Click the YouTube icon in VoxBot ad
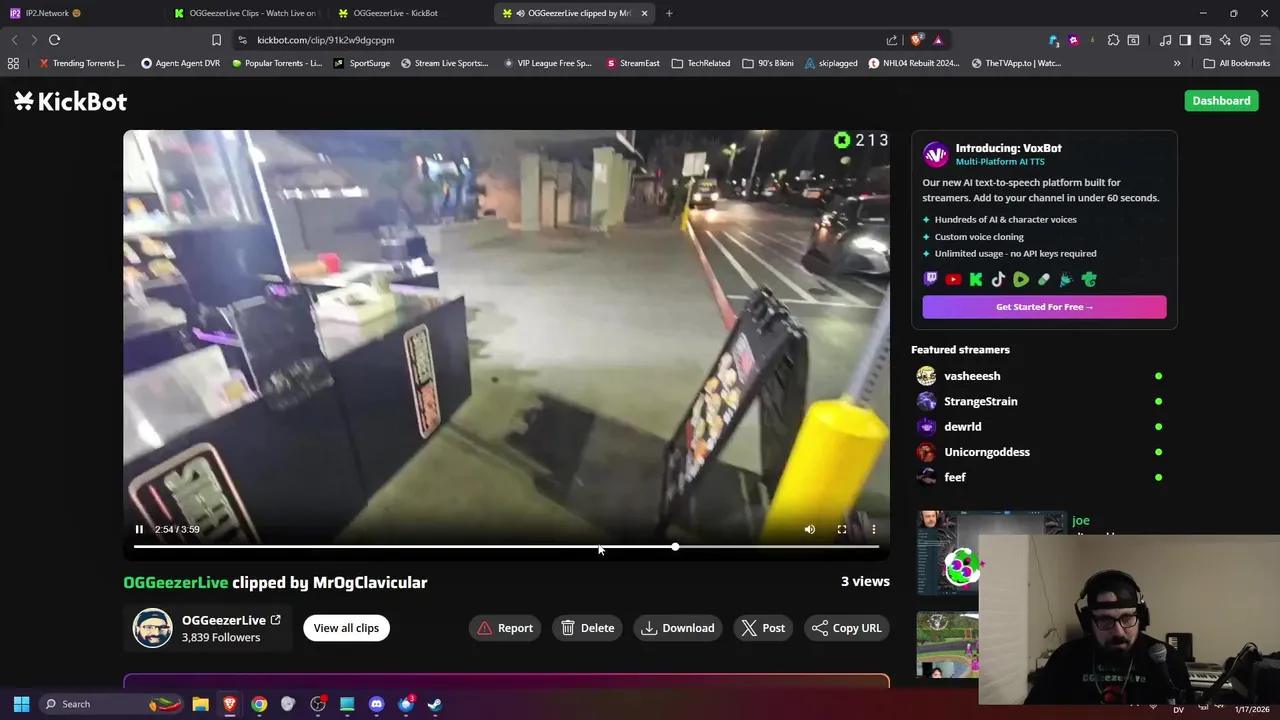The width and height of the screenshot is (1280, 720). click(x=953, y=280)
